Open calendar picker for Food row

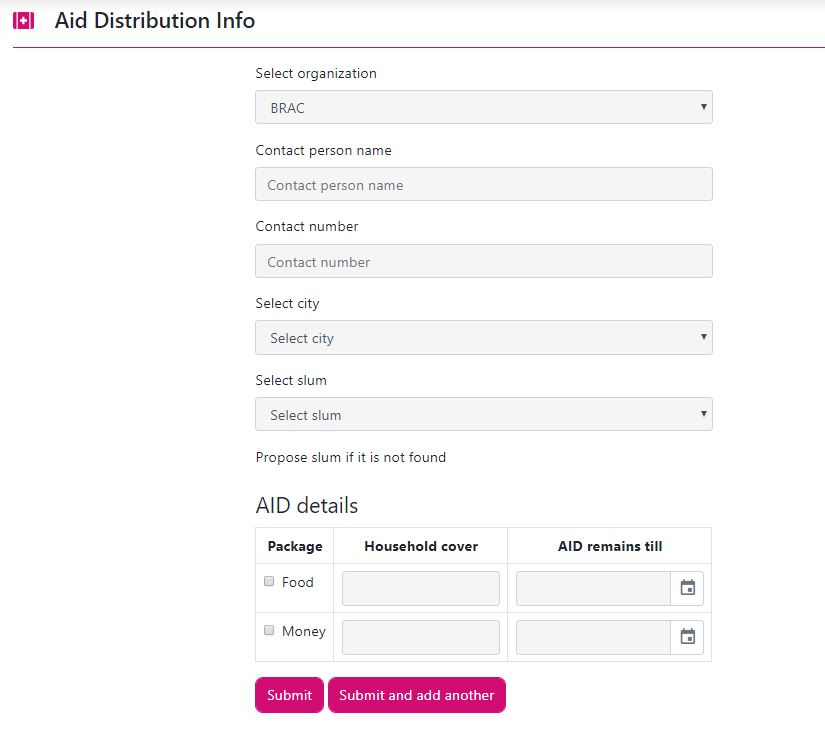(x=687, y=588)
